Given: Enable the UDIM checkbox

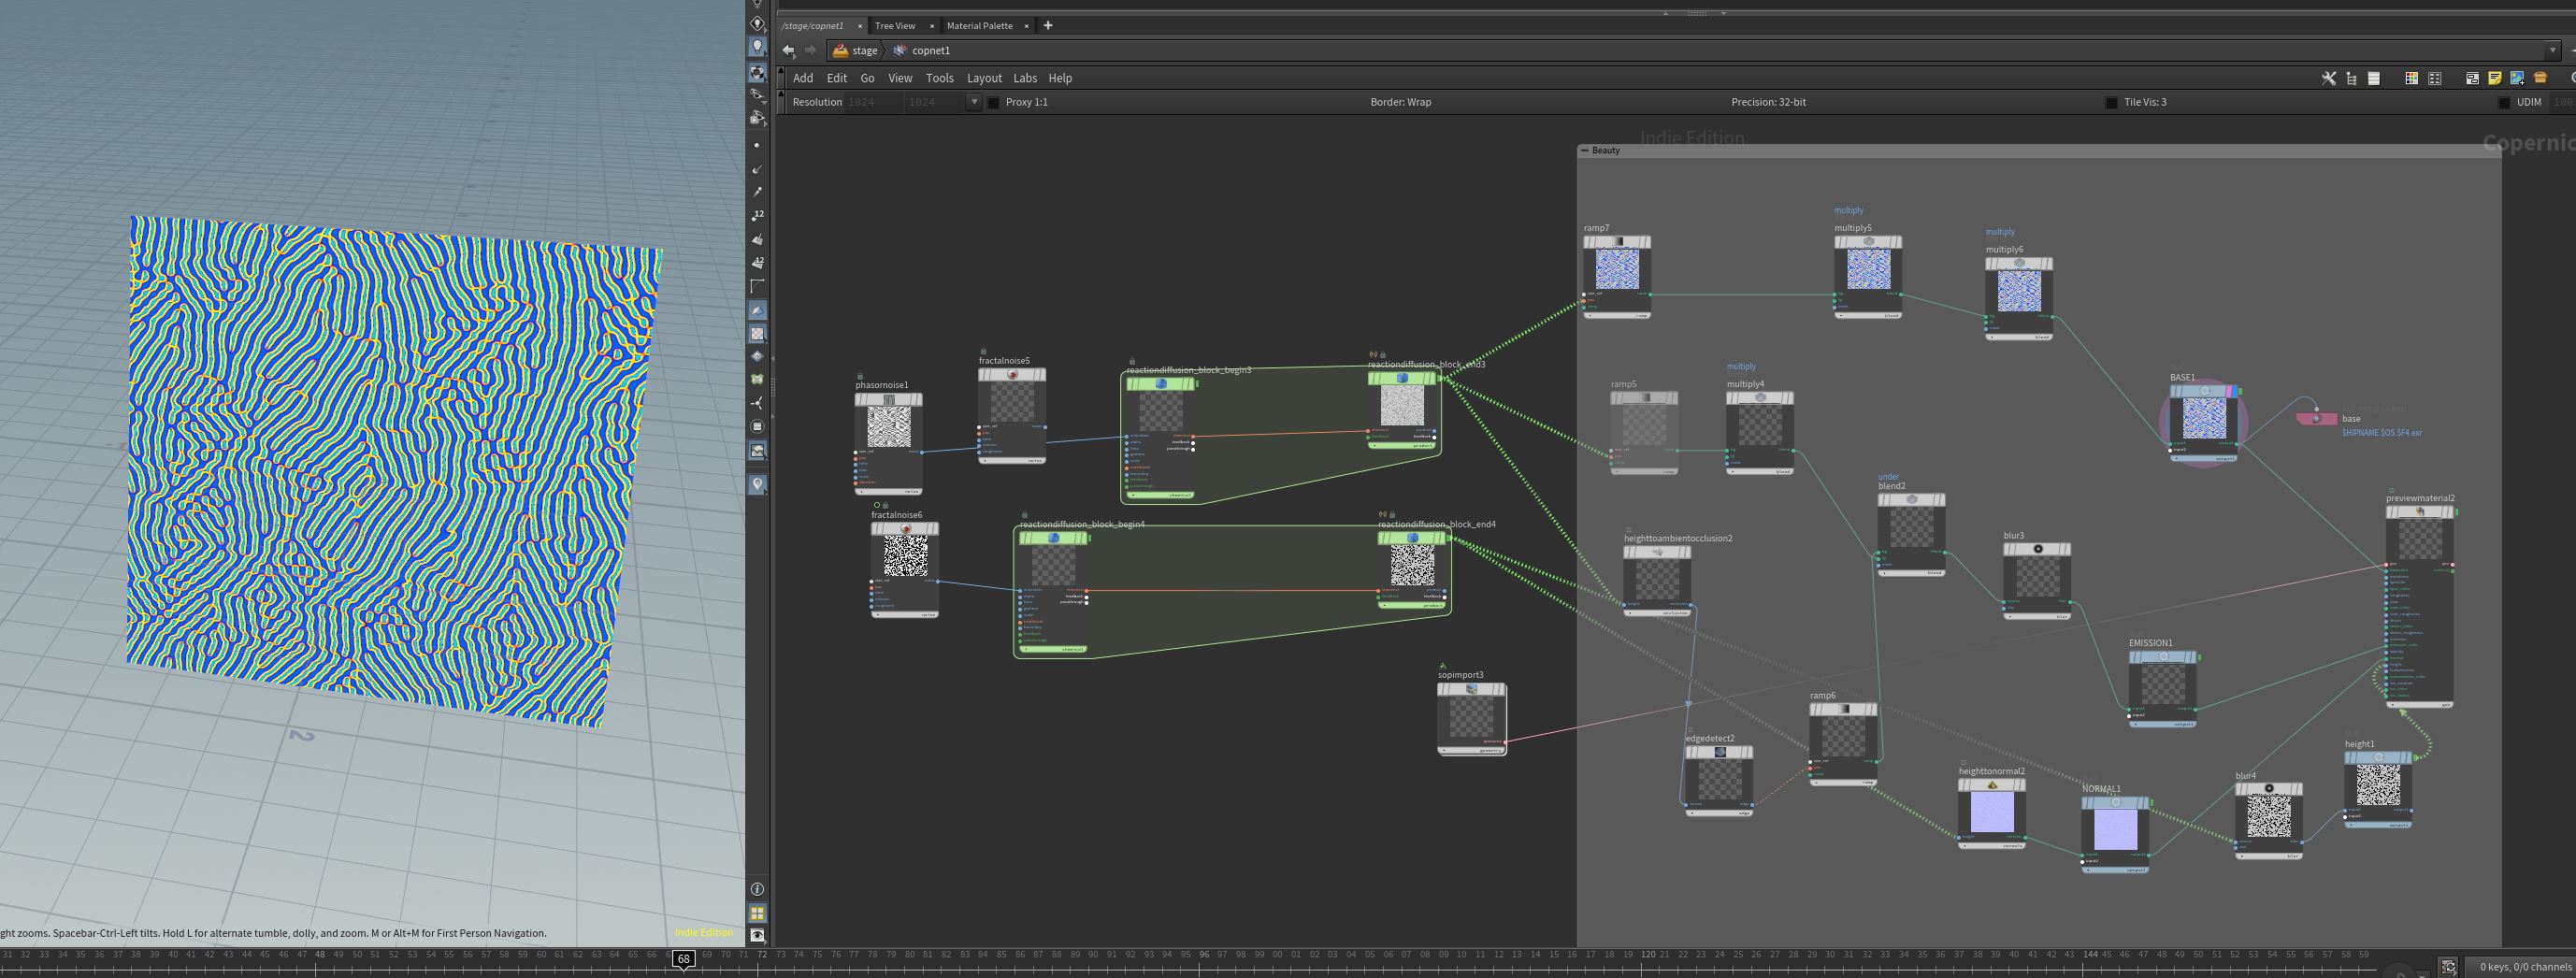Looking at the screenshot, I should point(2505,103).
